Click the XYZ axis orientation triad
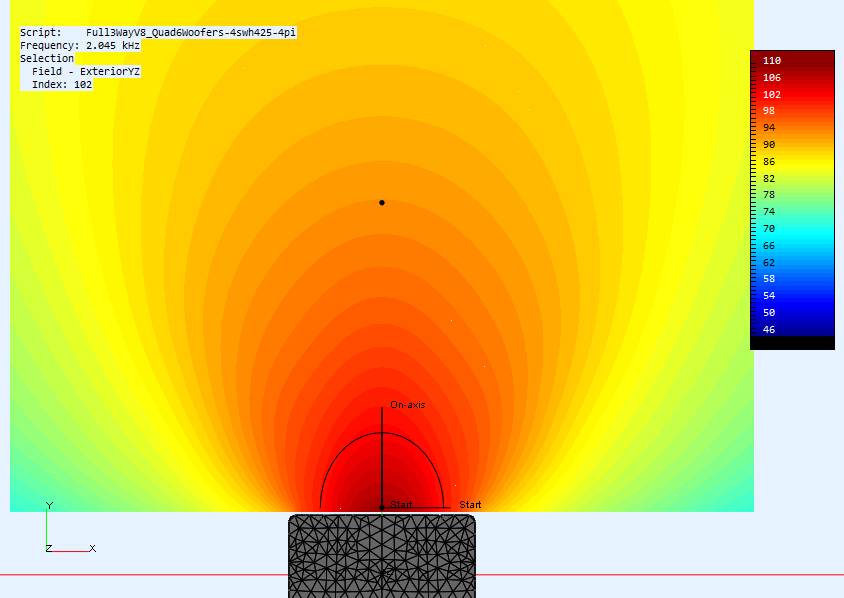 70,527
